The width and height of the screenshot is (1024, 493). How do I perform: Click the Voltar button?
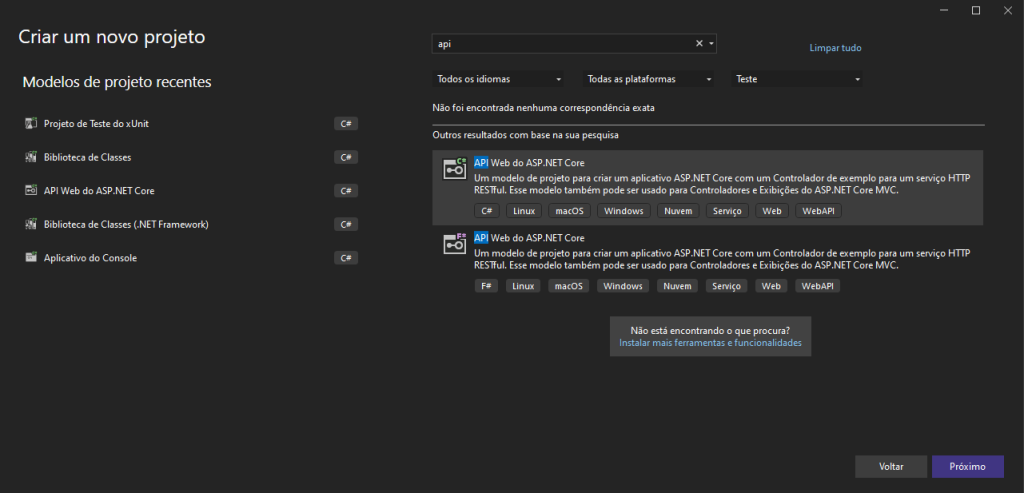[891, 467]
